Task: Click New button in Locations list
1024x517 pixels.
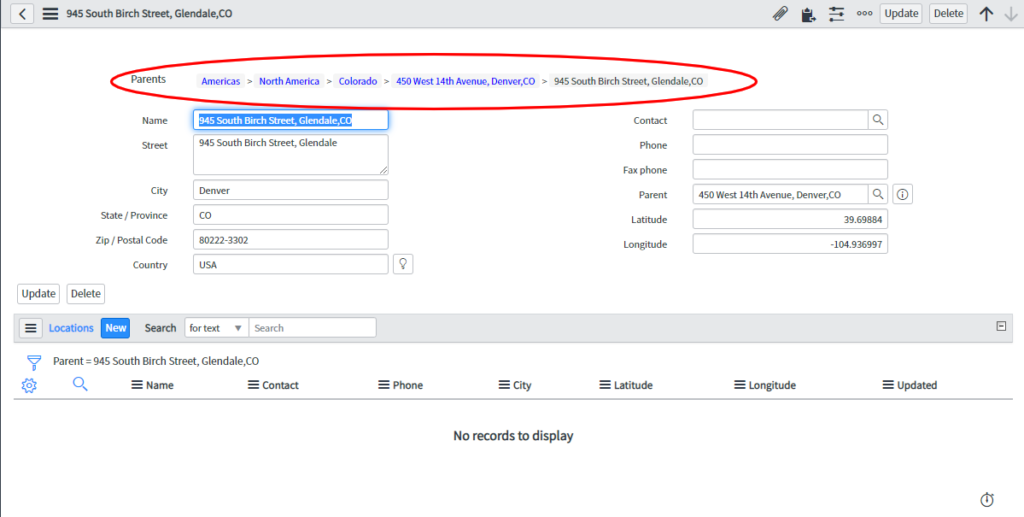Action: tap(116, 328)
